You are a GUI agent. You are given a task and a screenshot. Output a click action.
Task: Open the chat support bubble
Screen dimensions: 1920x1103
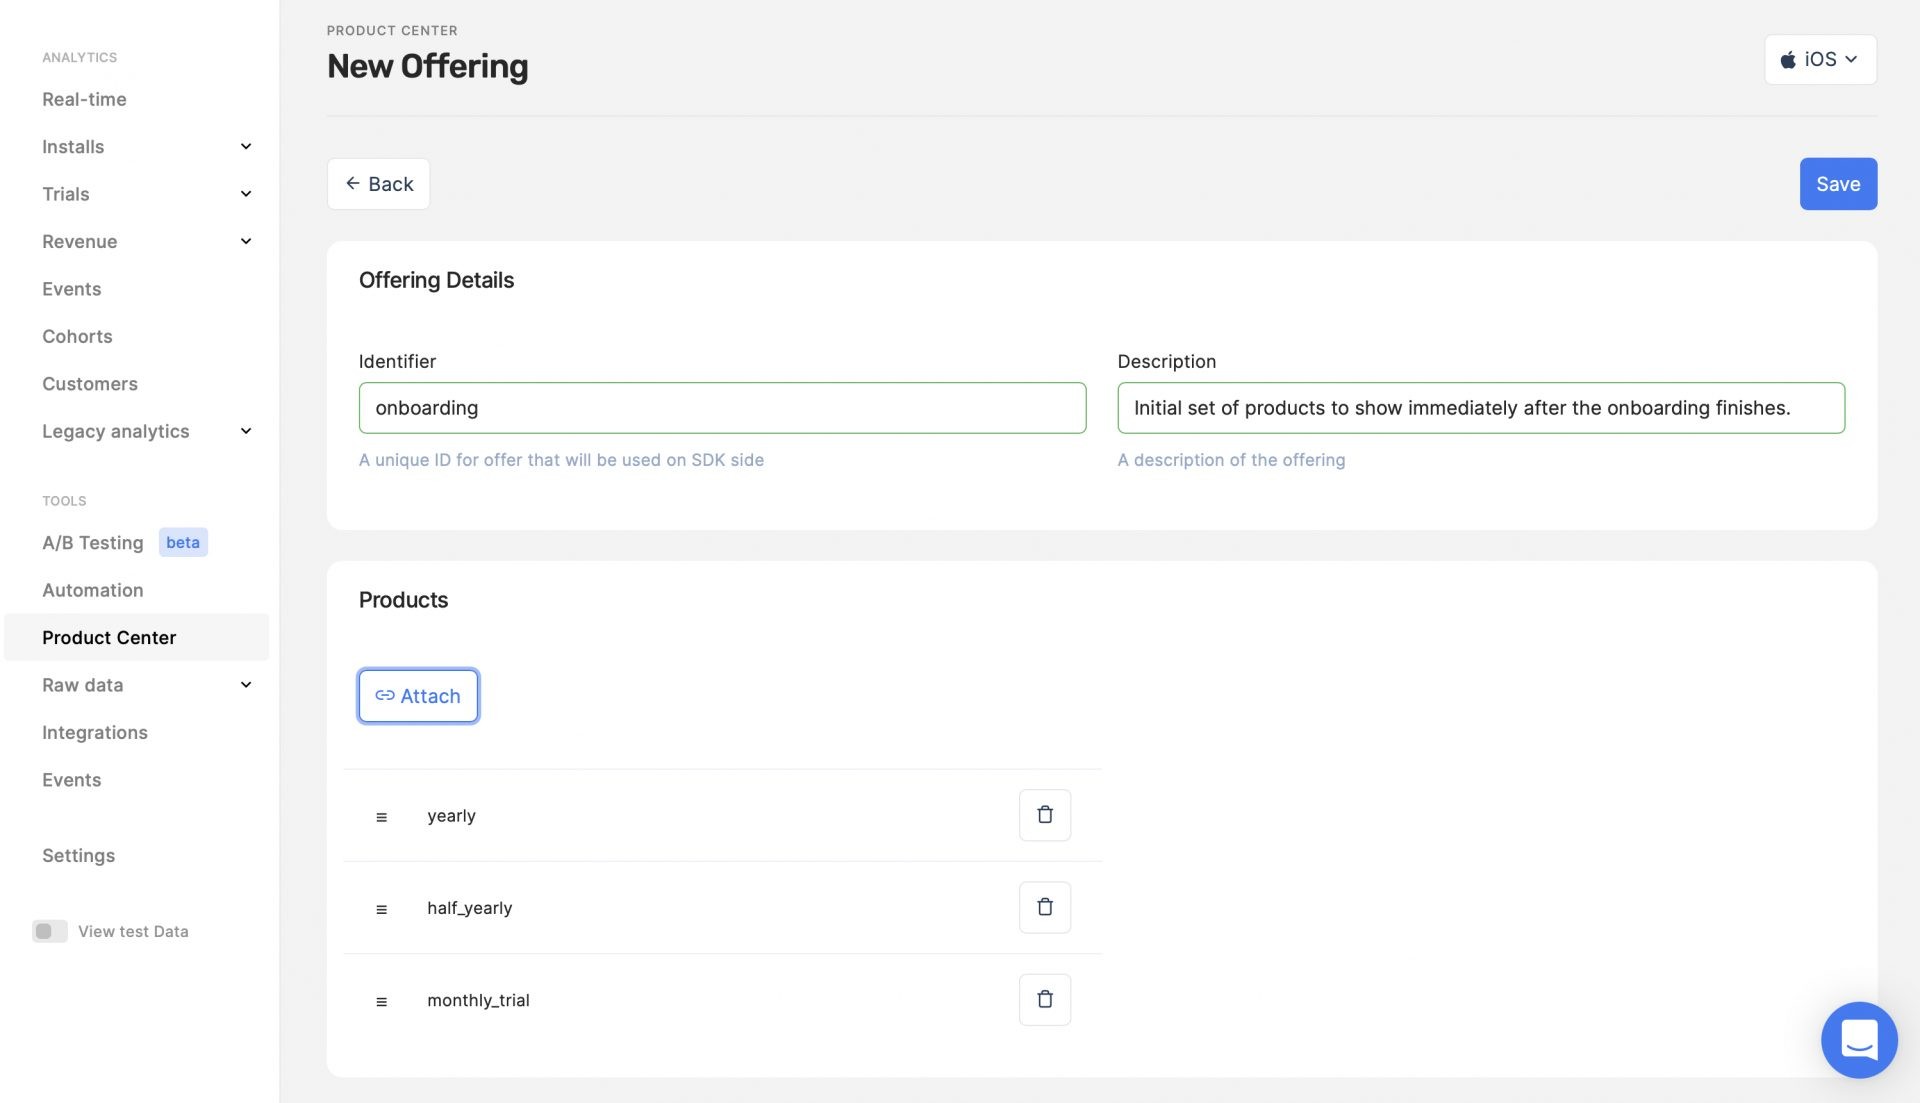[1858, 1040]
